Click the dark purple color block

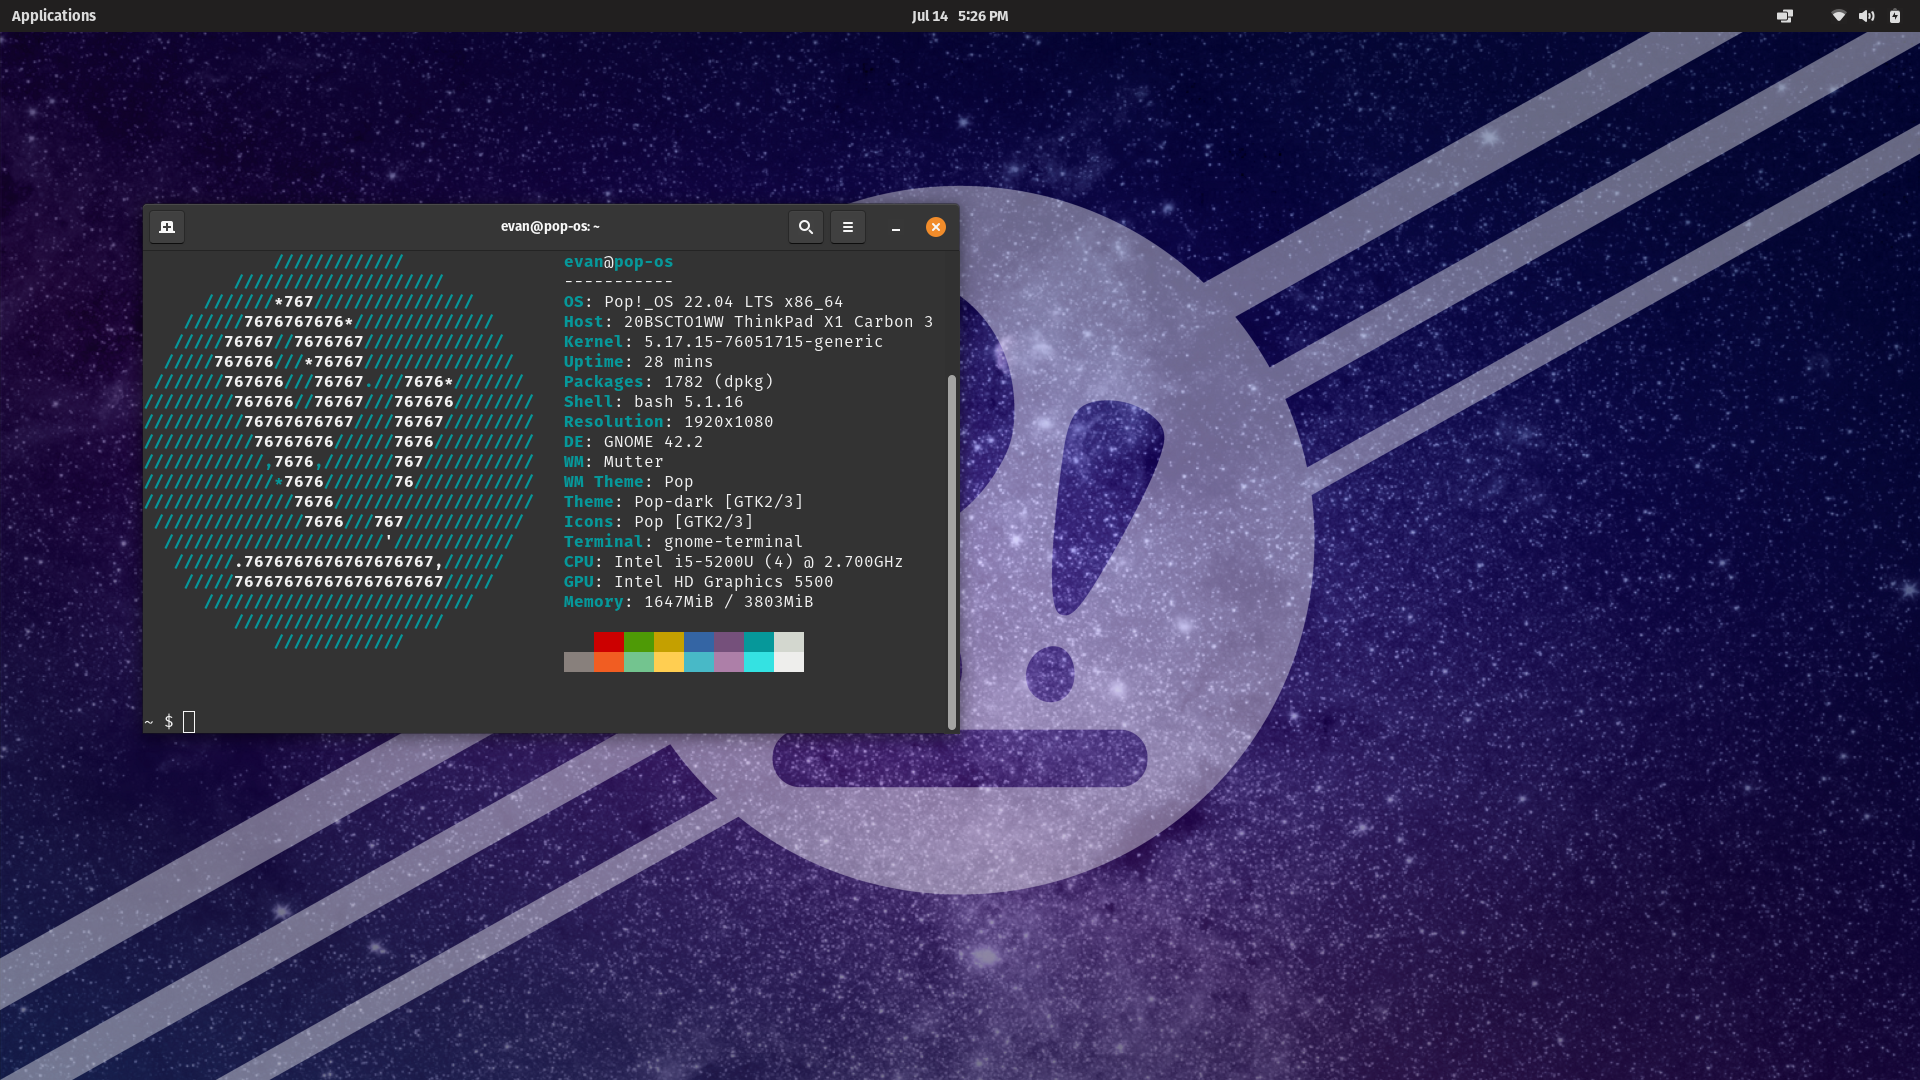coord(729,642)
